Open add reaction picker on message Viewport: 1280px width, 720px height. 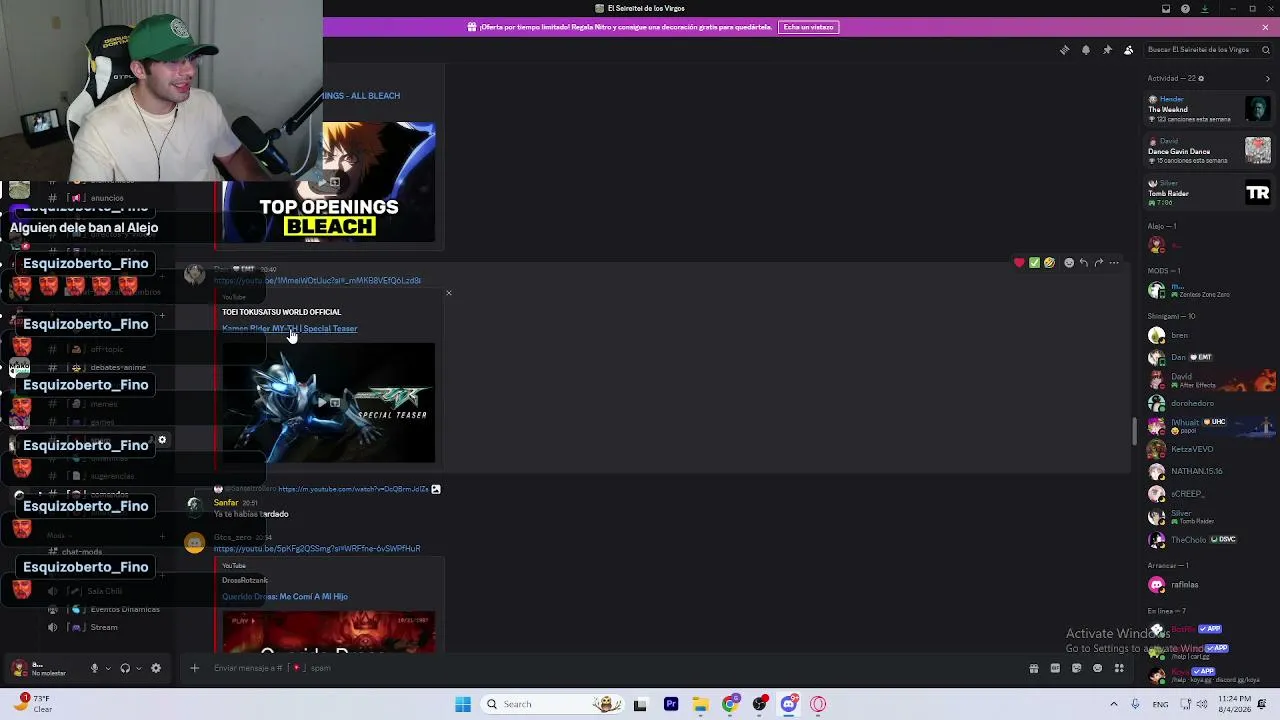[1069, 263]
